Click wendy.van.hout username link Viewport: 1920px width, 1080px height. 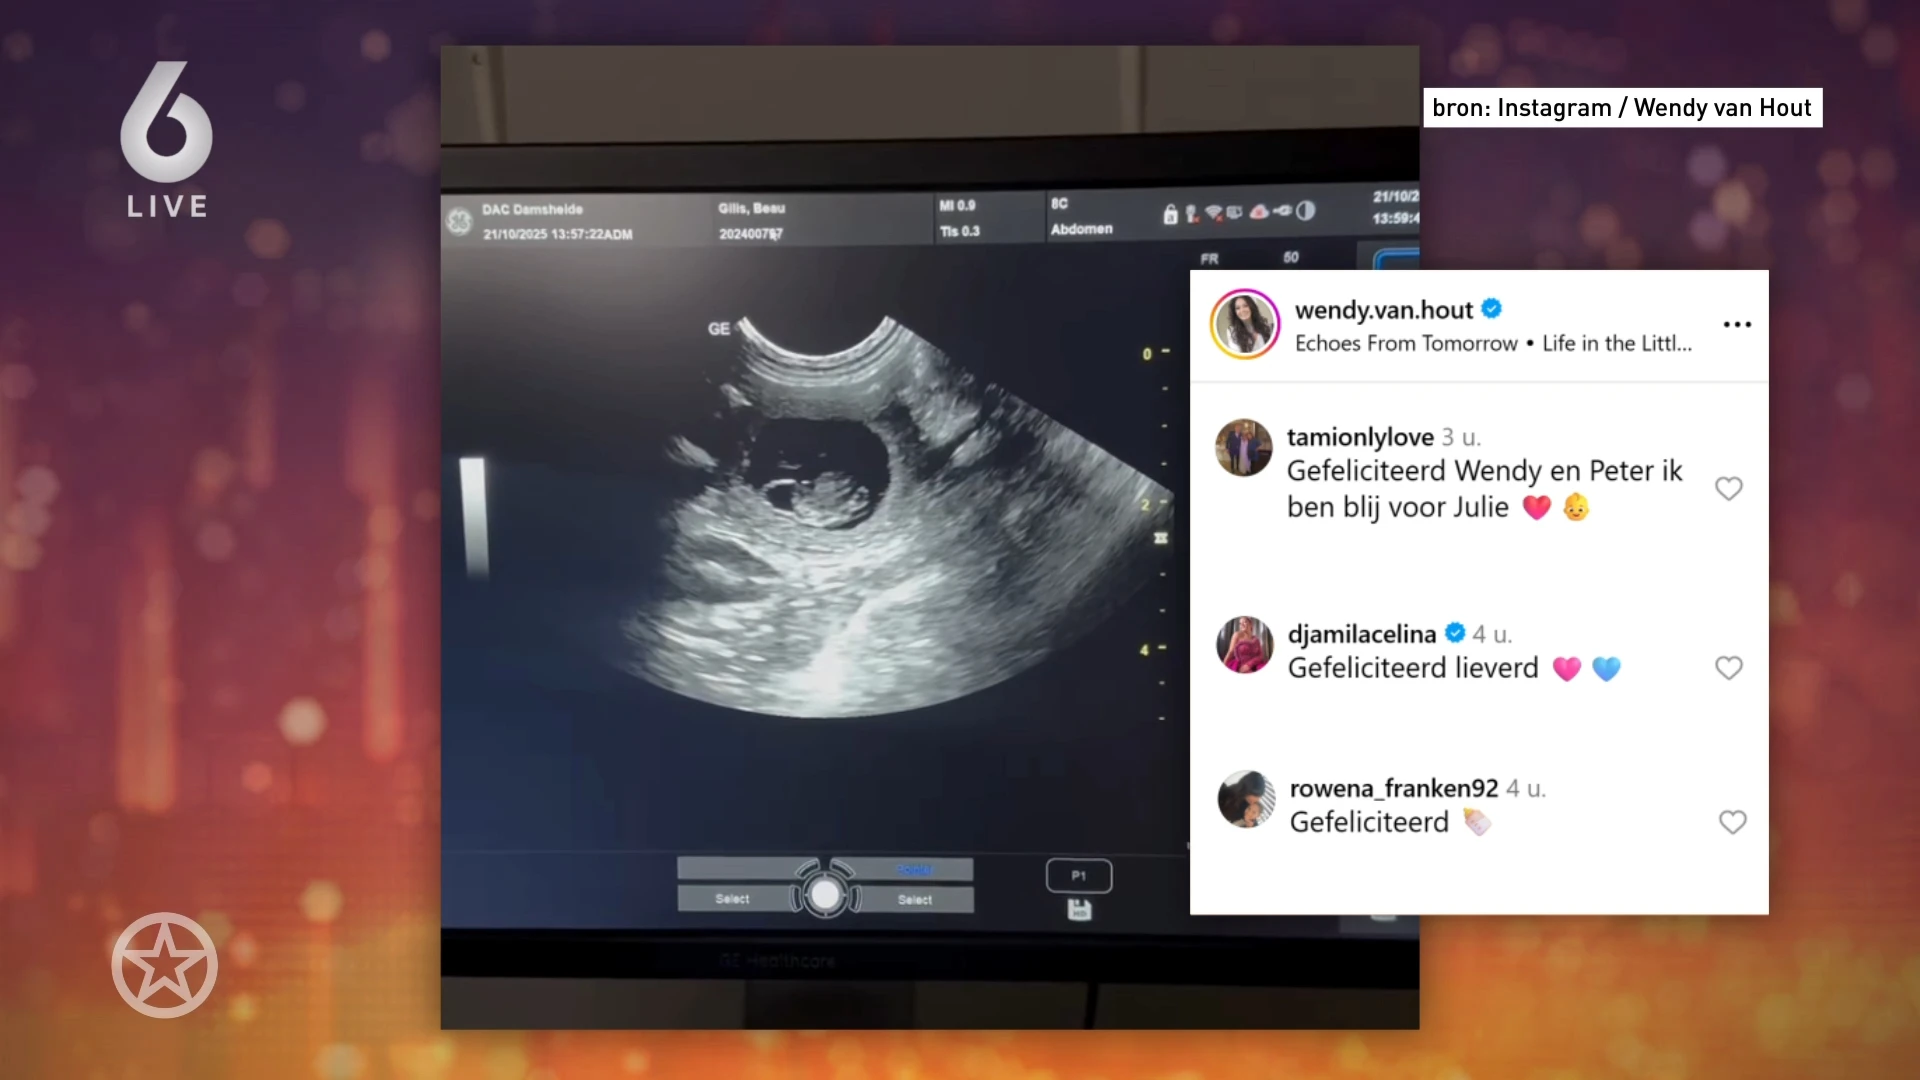[x=1383, y=310]
